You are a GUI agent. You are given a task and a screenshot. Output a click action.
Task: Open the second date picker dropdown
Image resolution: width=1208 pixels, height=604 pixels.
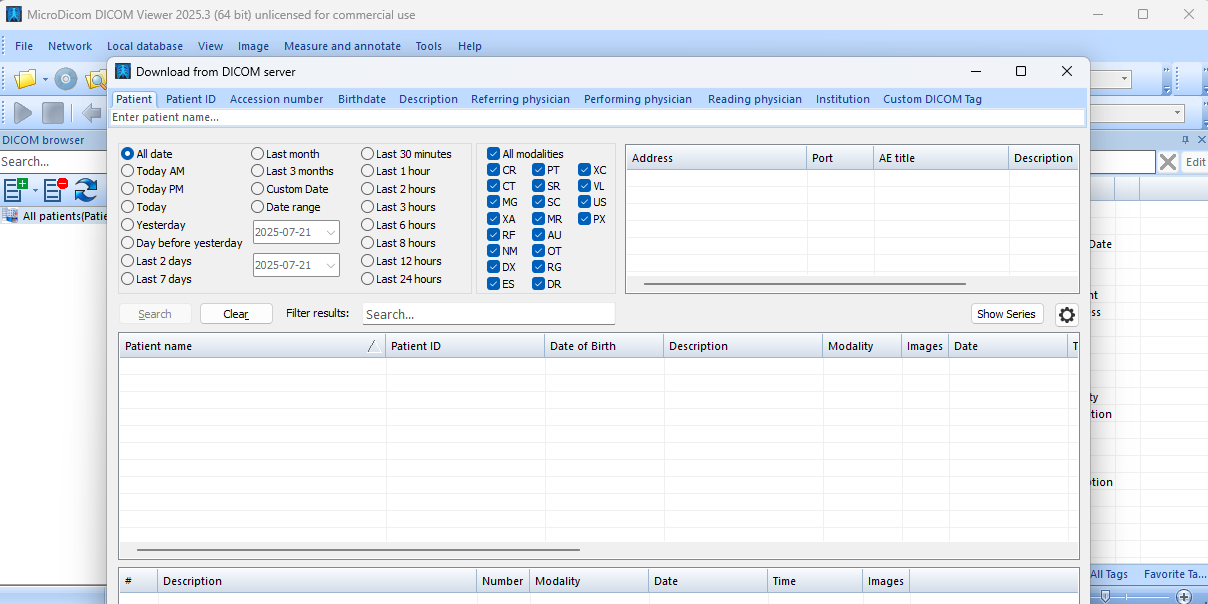point(331,265)
